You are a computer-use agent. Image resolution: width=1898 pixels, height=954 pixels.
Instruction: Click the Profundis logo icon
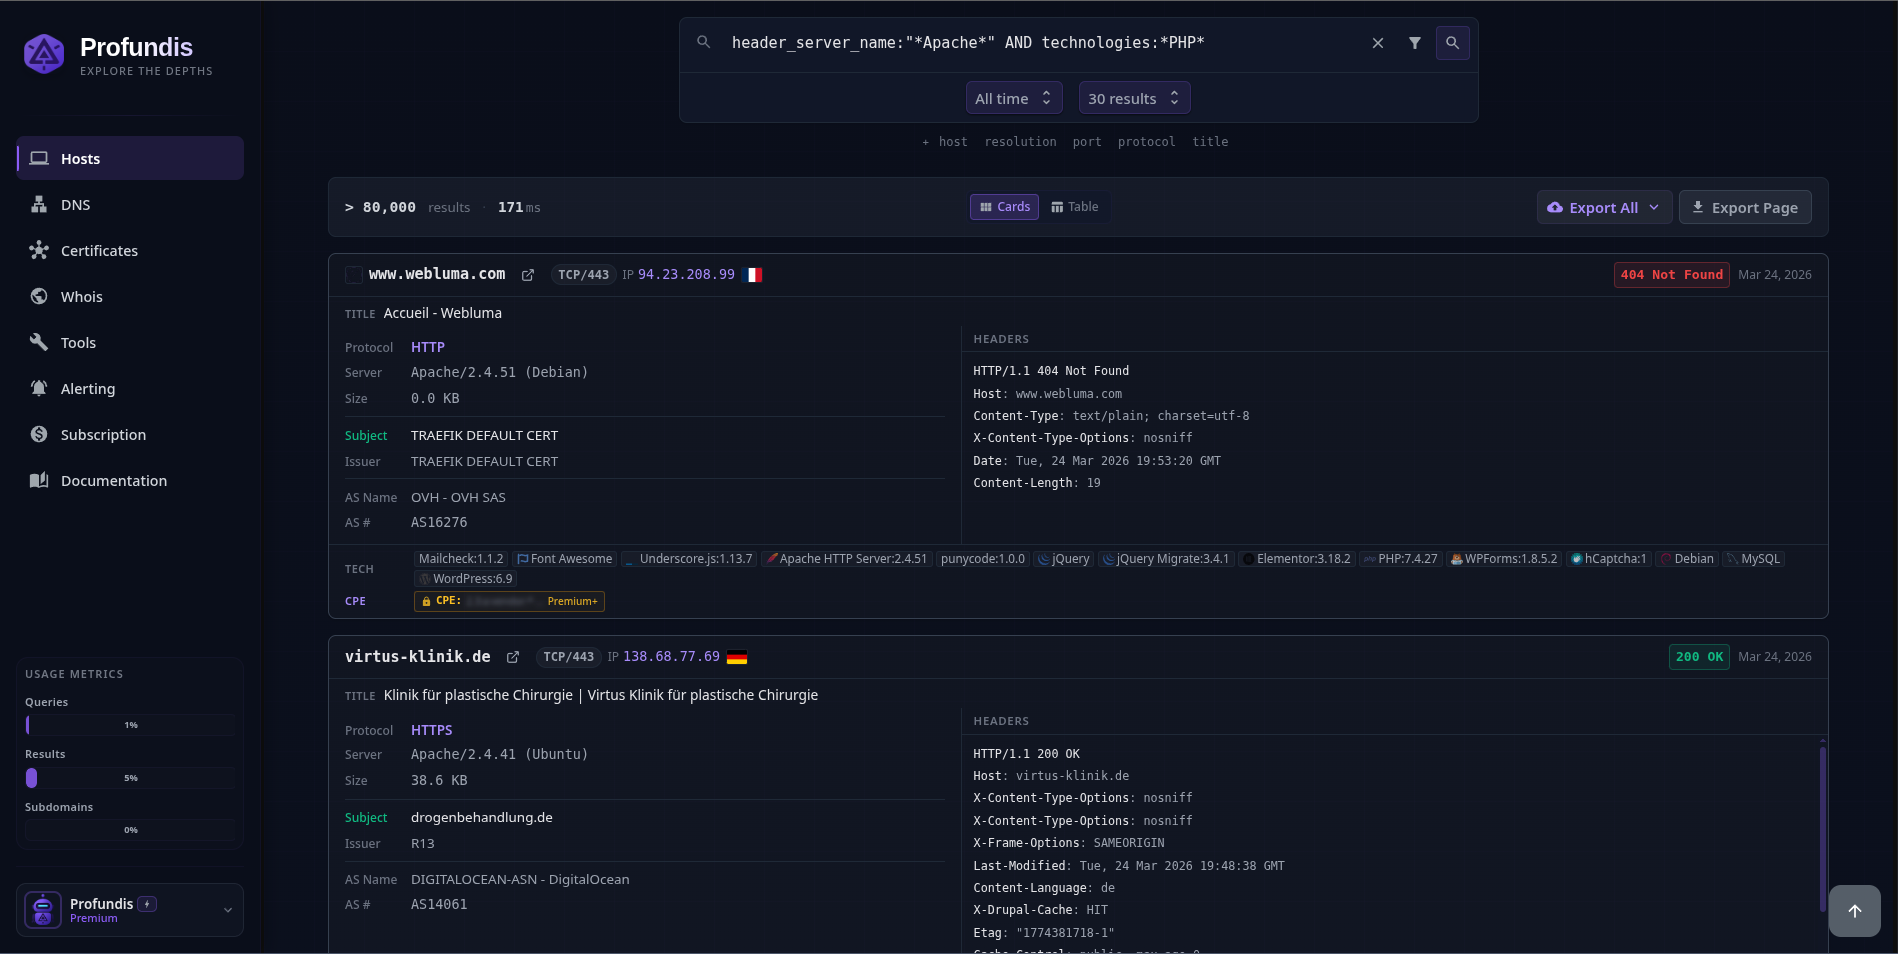[x=44, y=54]
